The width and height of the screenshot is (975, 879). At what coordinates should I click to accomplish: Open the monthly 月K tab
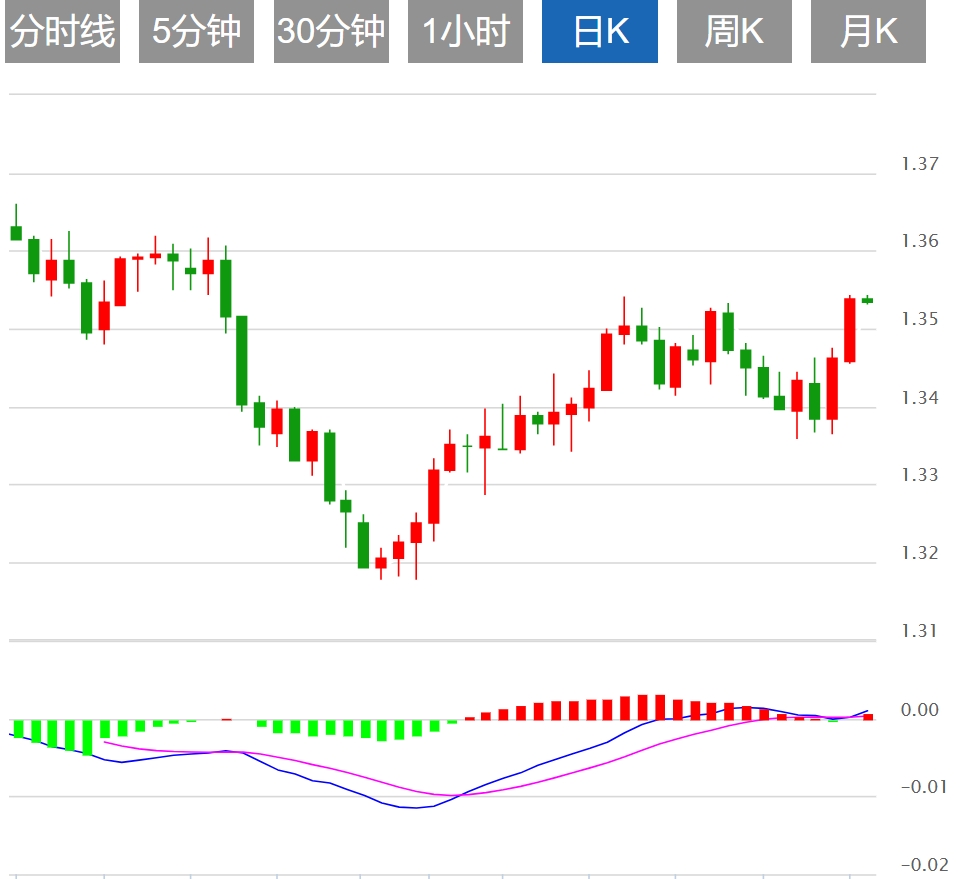click(x=868, y=32)
